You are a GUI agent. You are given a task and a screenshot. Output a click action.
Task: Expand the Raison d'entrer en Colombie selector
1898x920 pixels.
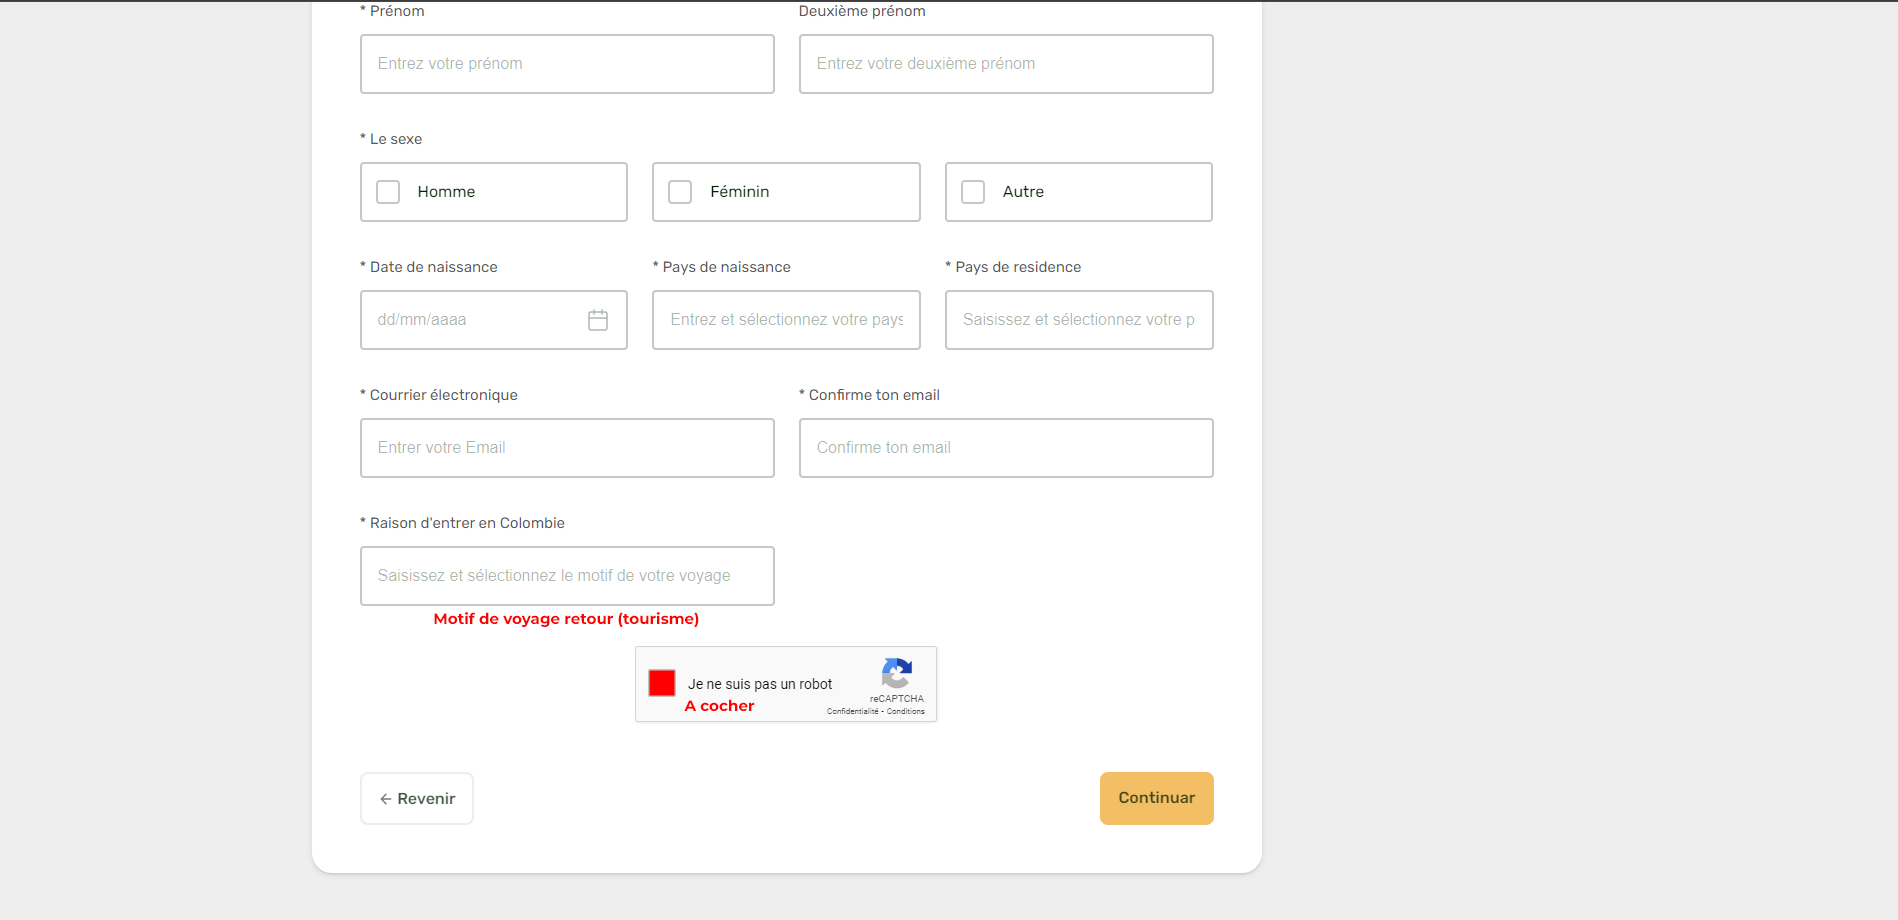[x=567, y=576]
